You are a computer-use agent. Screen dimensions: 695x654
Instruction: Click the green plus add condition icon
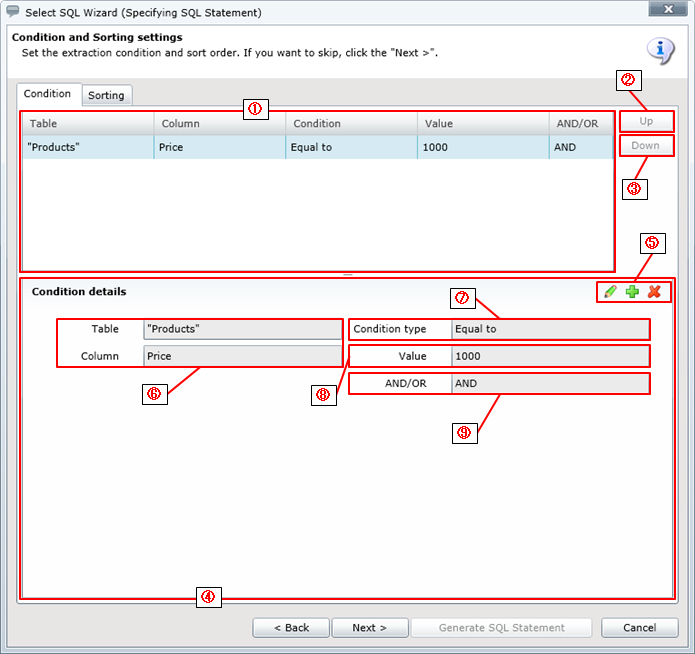click(632, 292)
